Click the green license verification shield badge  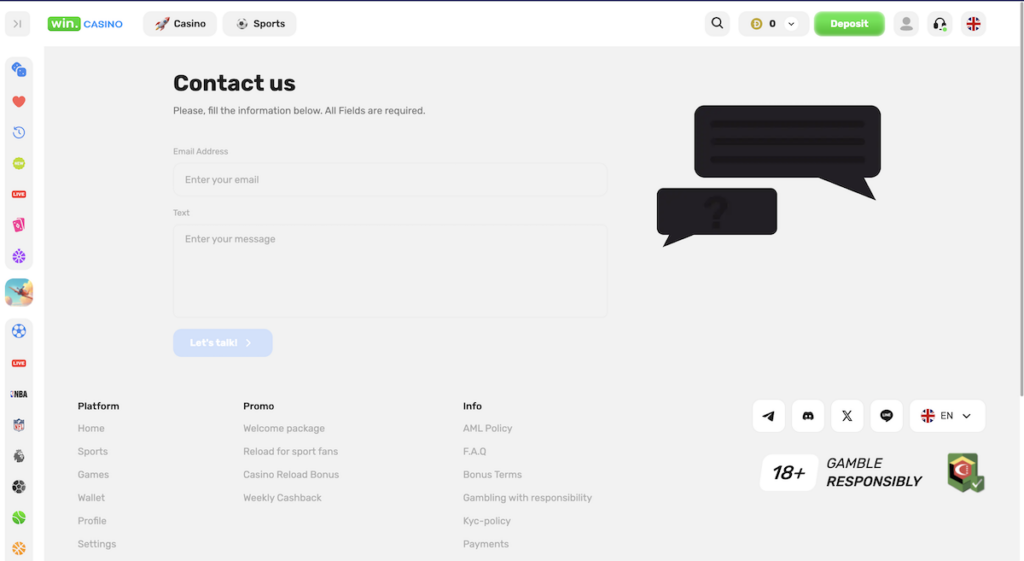click(x=966, y=472)
